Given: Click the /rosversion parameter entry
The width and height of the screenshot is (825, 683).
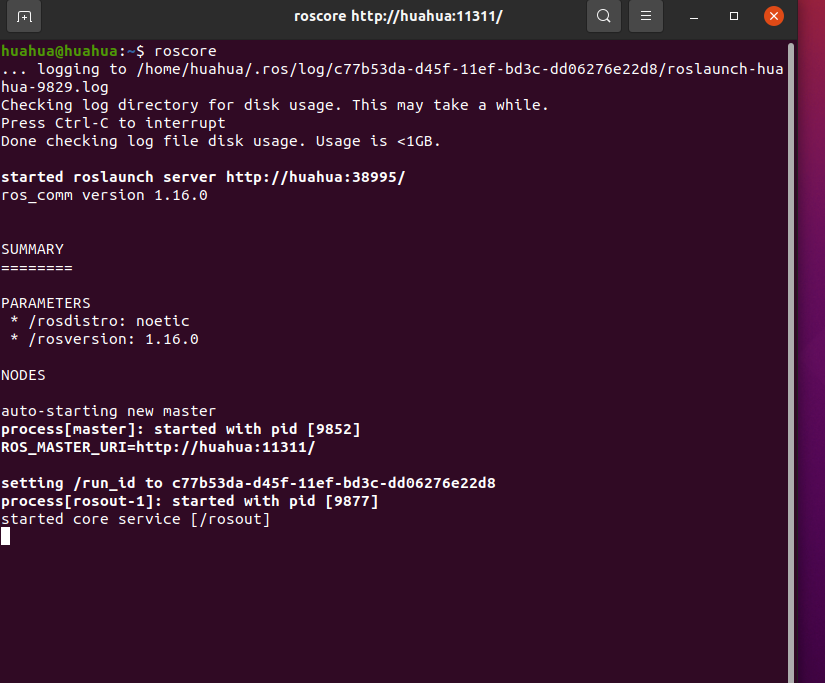Looking at the screenshot, I should (x=100, y=339).
